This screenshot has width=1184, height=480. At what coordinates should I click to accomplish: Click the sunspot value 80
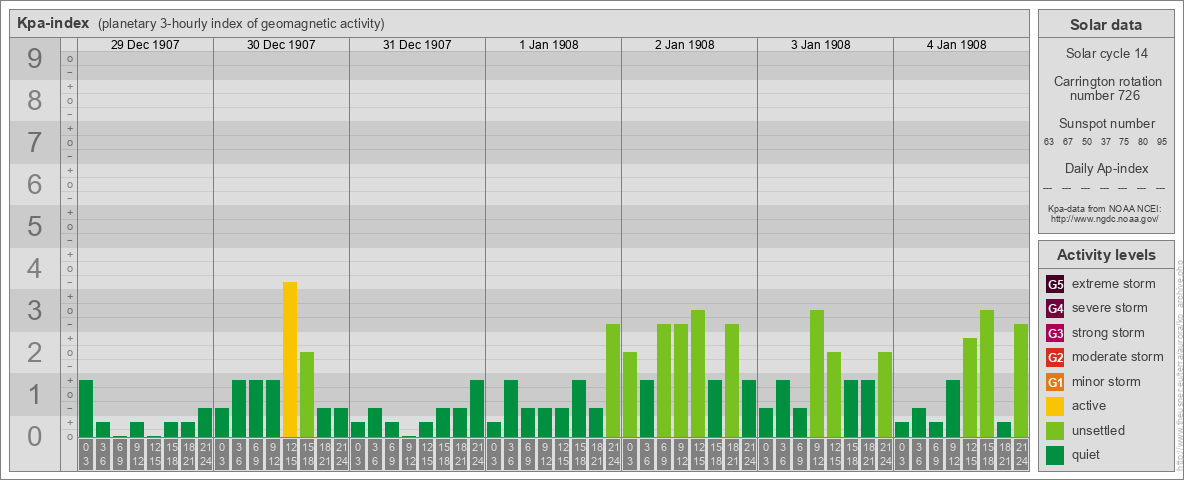1143,142
